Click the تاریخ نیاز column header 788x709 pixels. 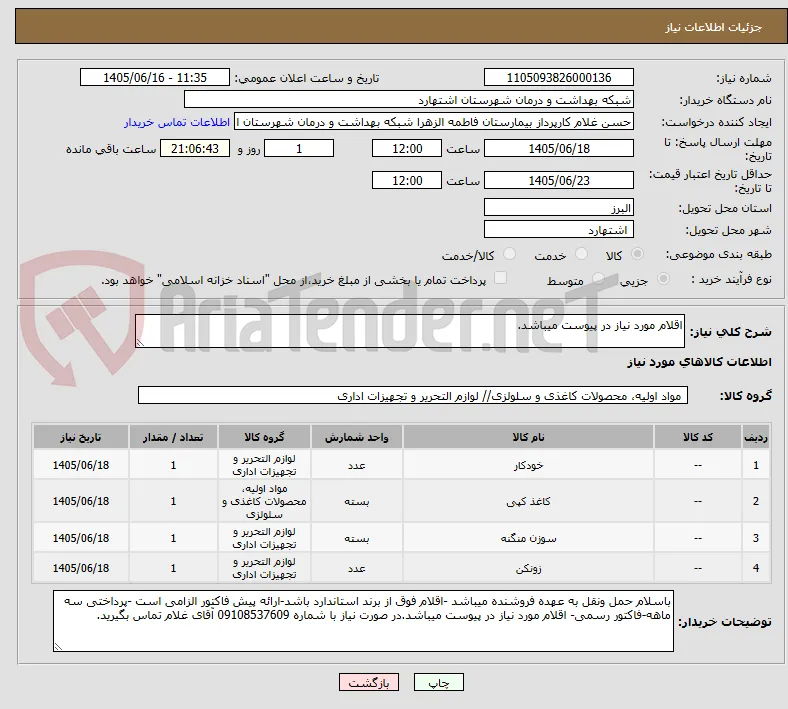[81, 437]
